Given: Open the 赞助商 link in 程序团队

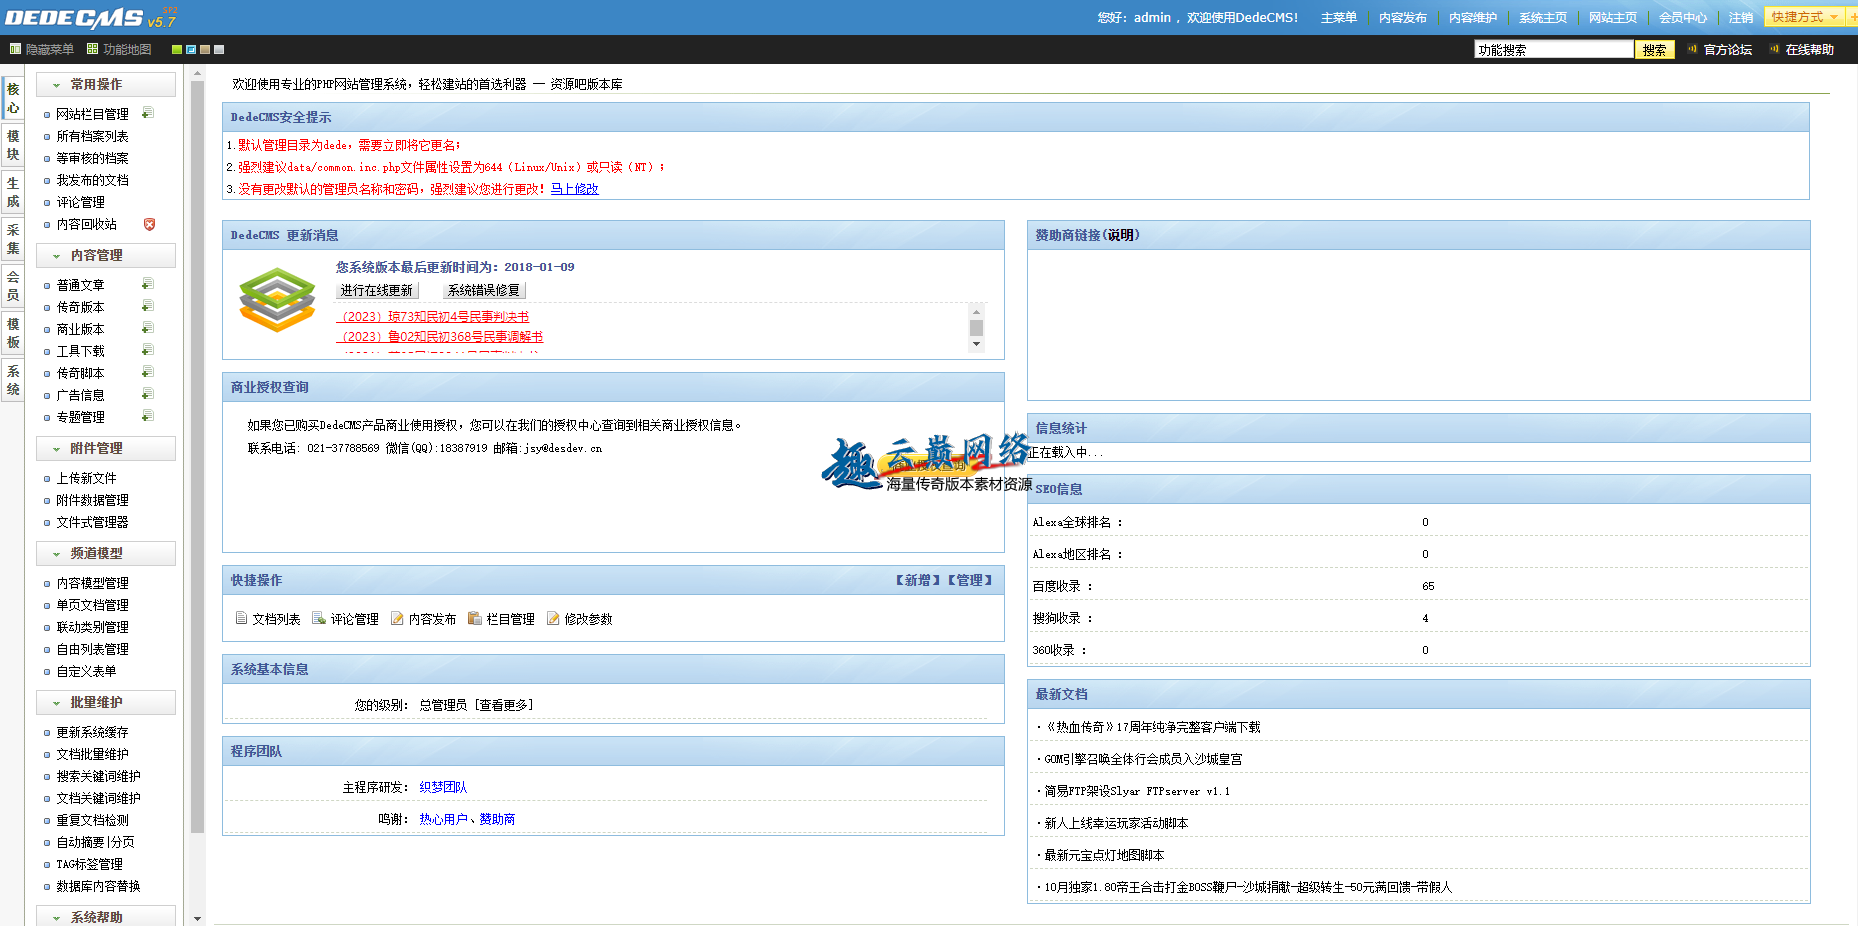Looking at the screenshot, I should 497,819.
